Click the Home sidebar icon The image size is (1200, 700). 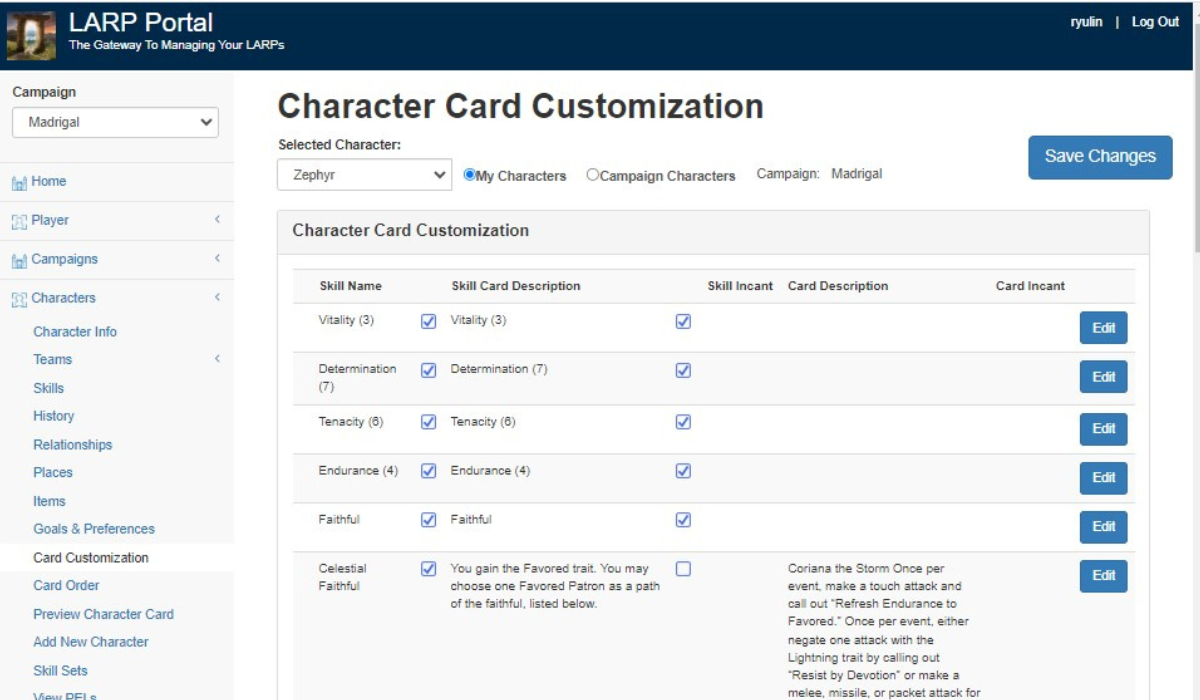click(x=19, y=183)
